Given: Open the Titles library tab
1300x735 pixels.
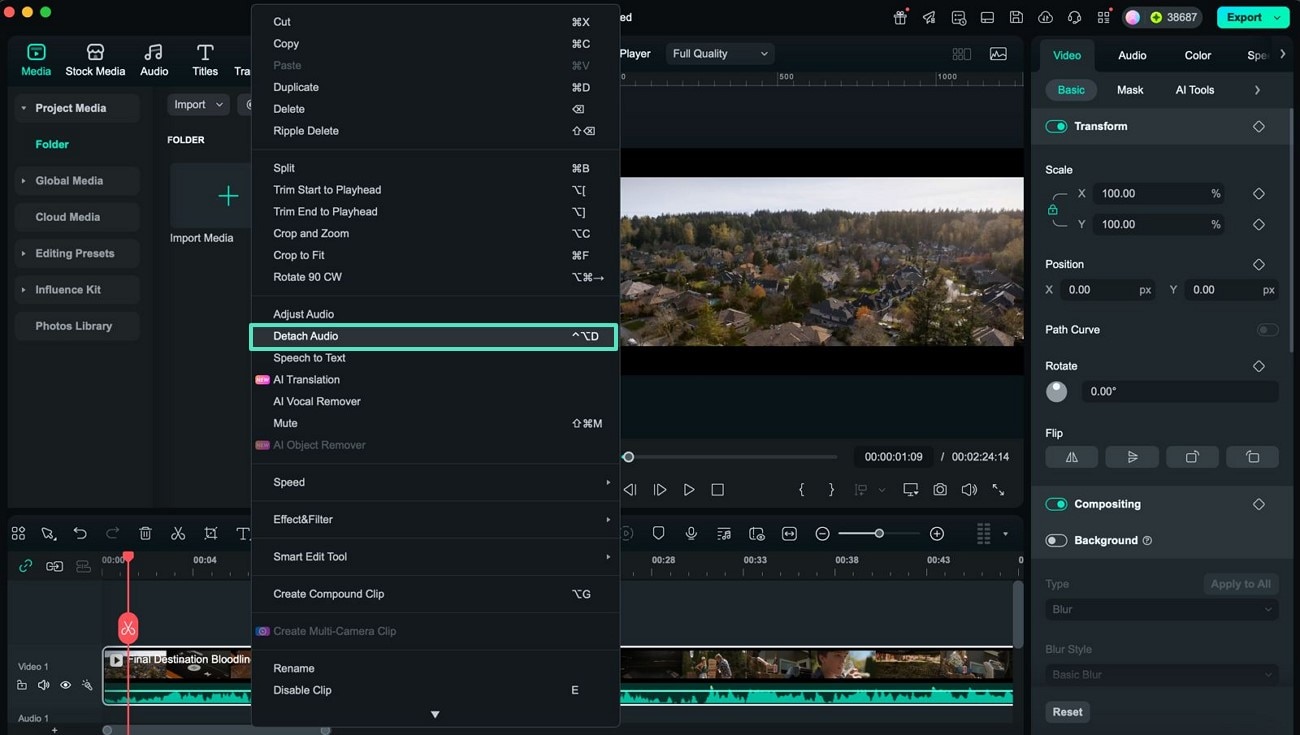Looking at the screenshot, I should coord(205,60).
